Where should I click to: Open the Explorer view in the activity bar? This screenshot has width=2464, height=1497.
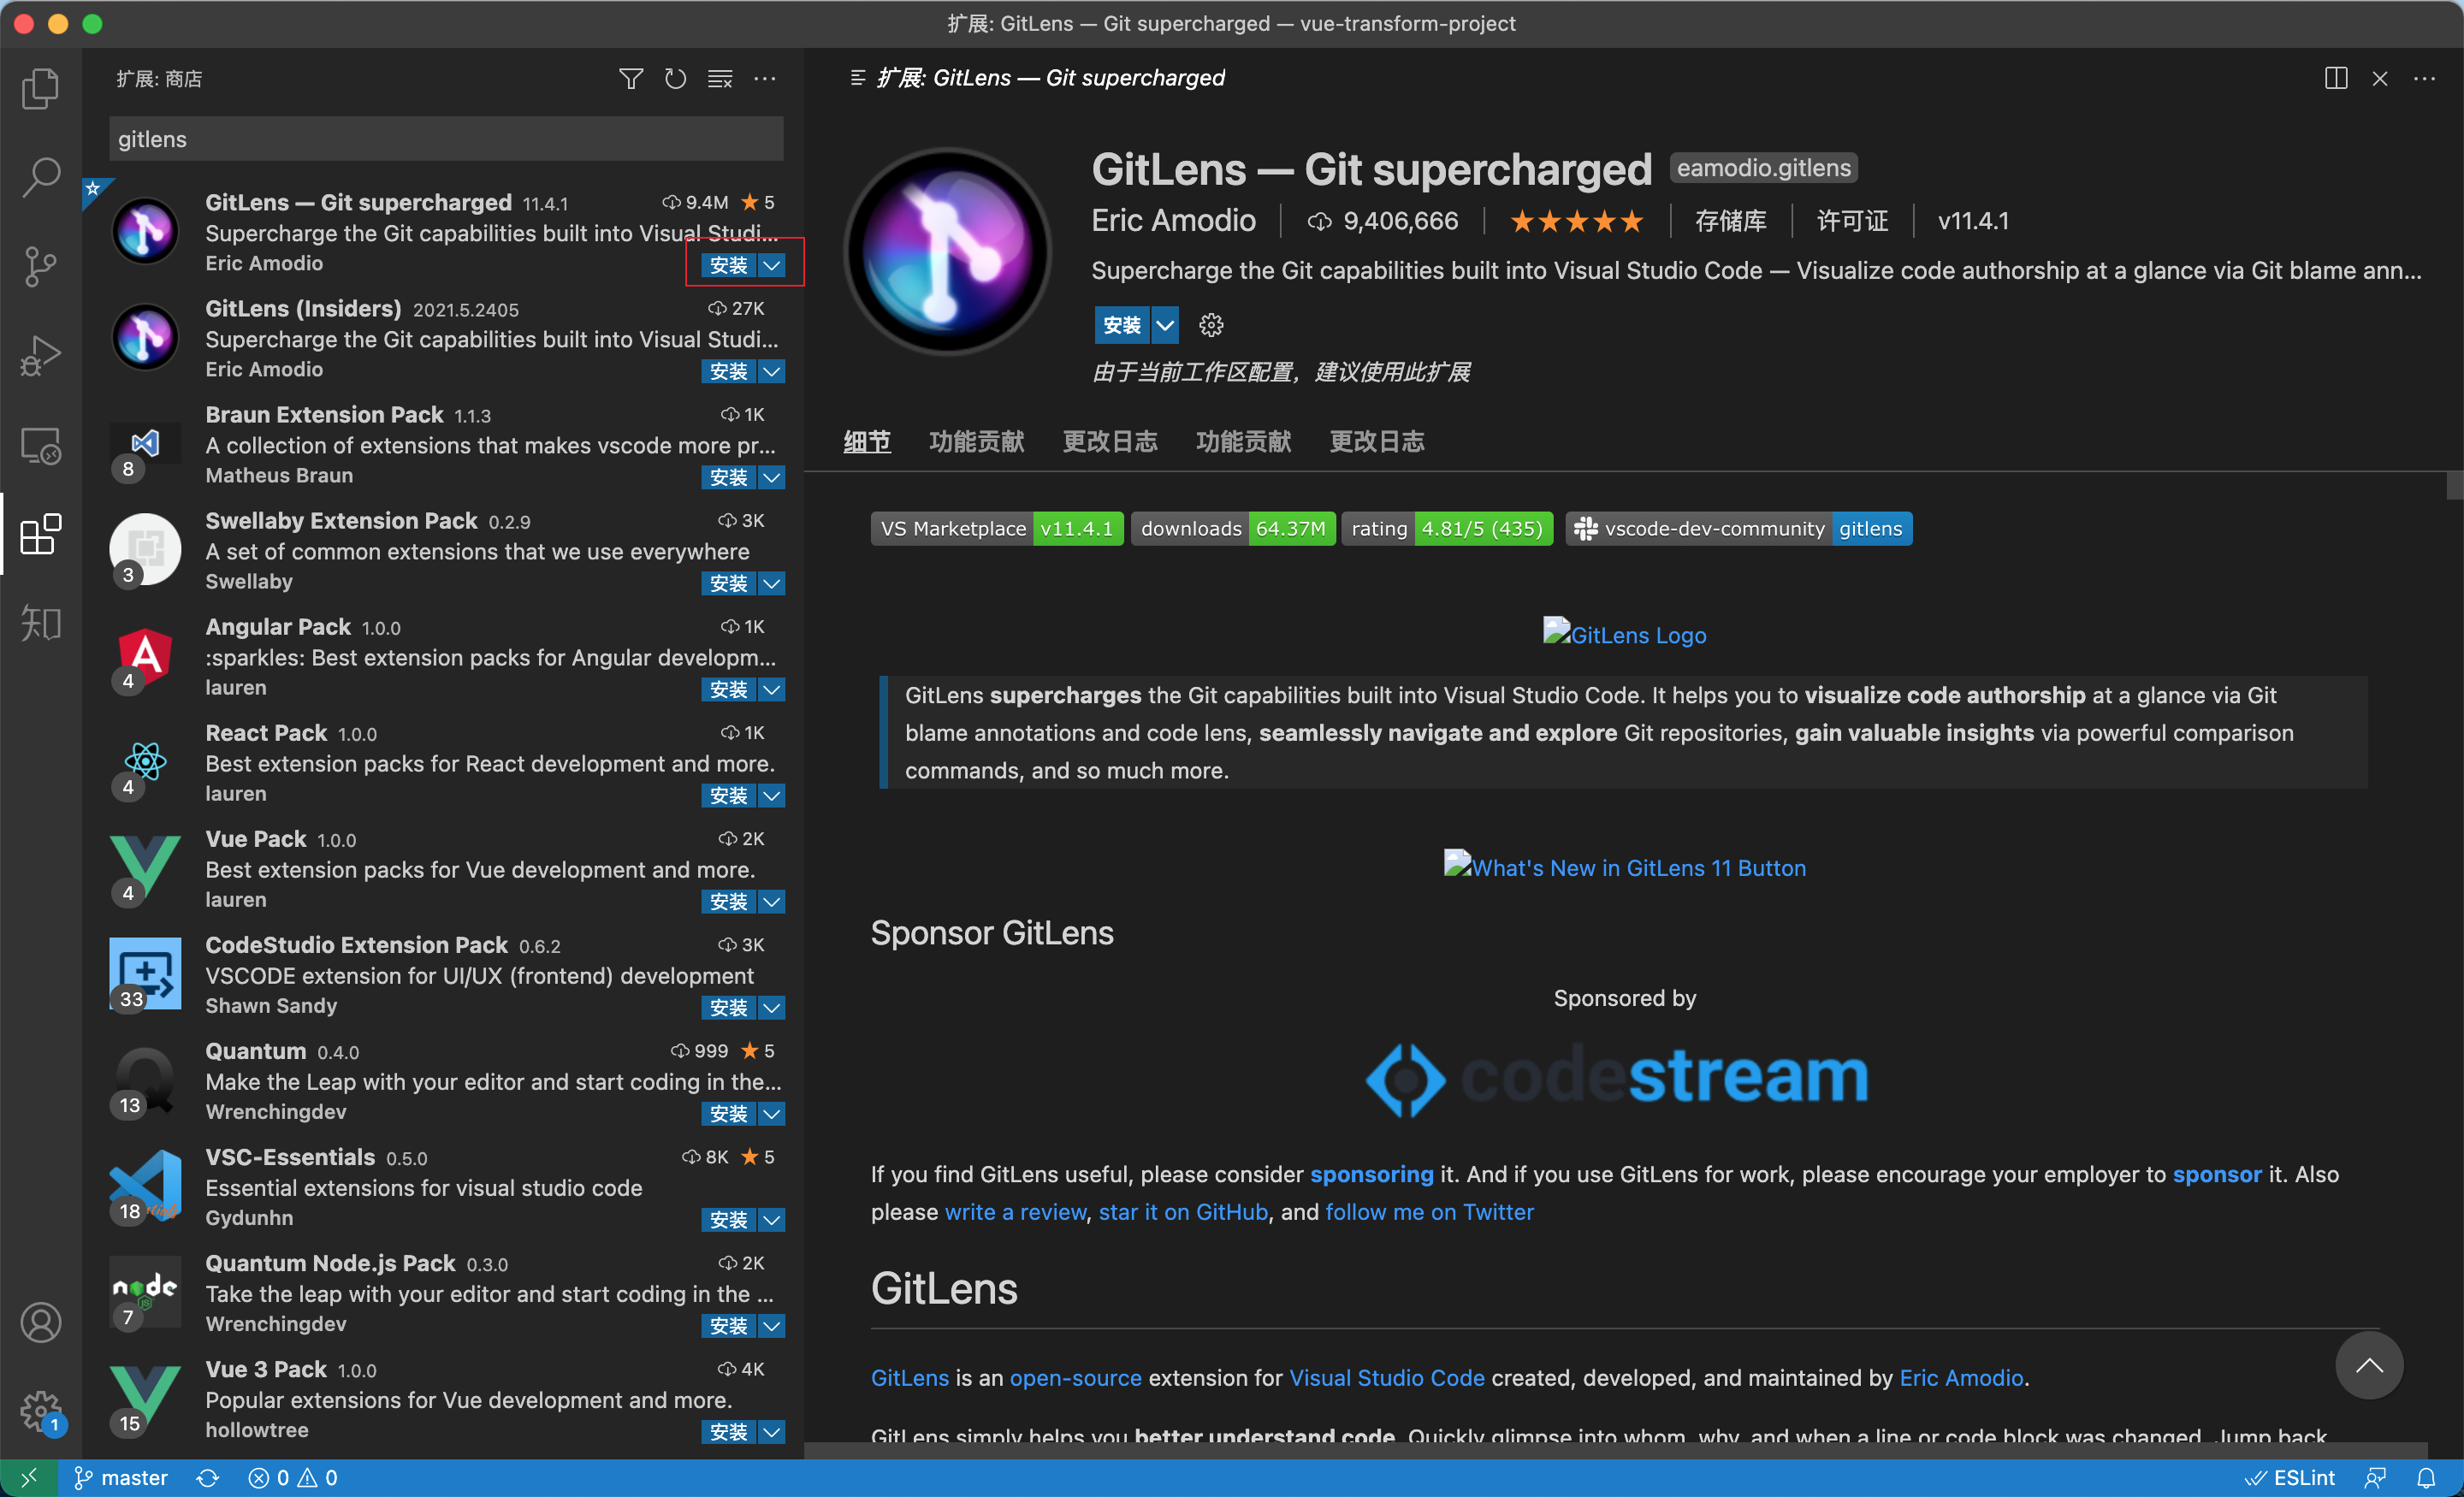(40, 89)
